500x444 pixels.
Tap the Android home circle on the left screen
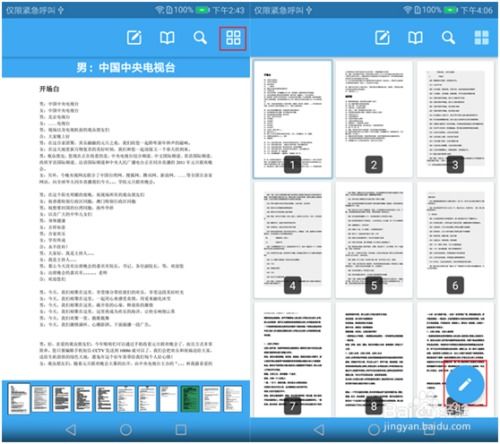[126, 430]
